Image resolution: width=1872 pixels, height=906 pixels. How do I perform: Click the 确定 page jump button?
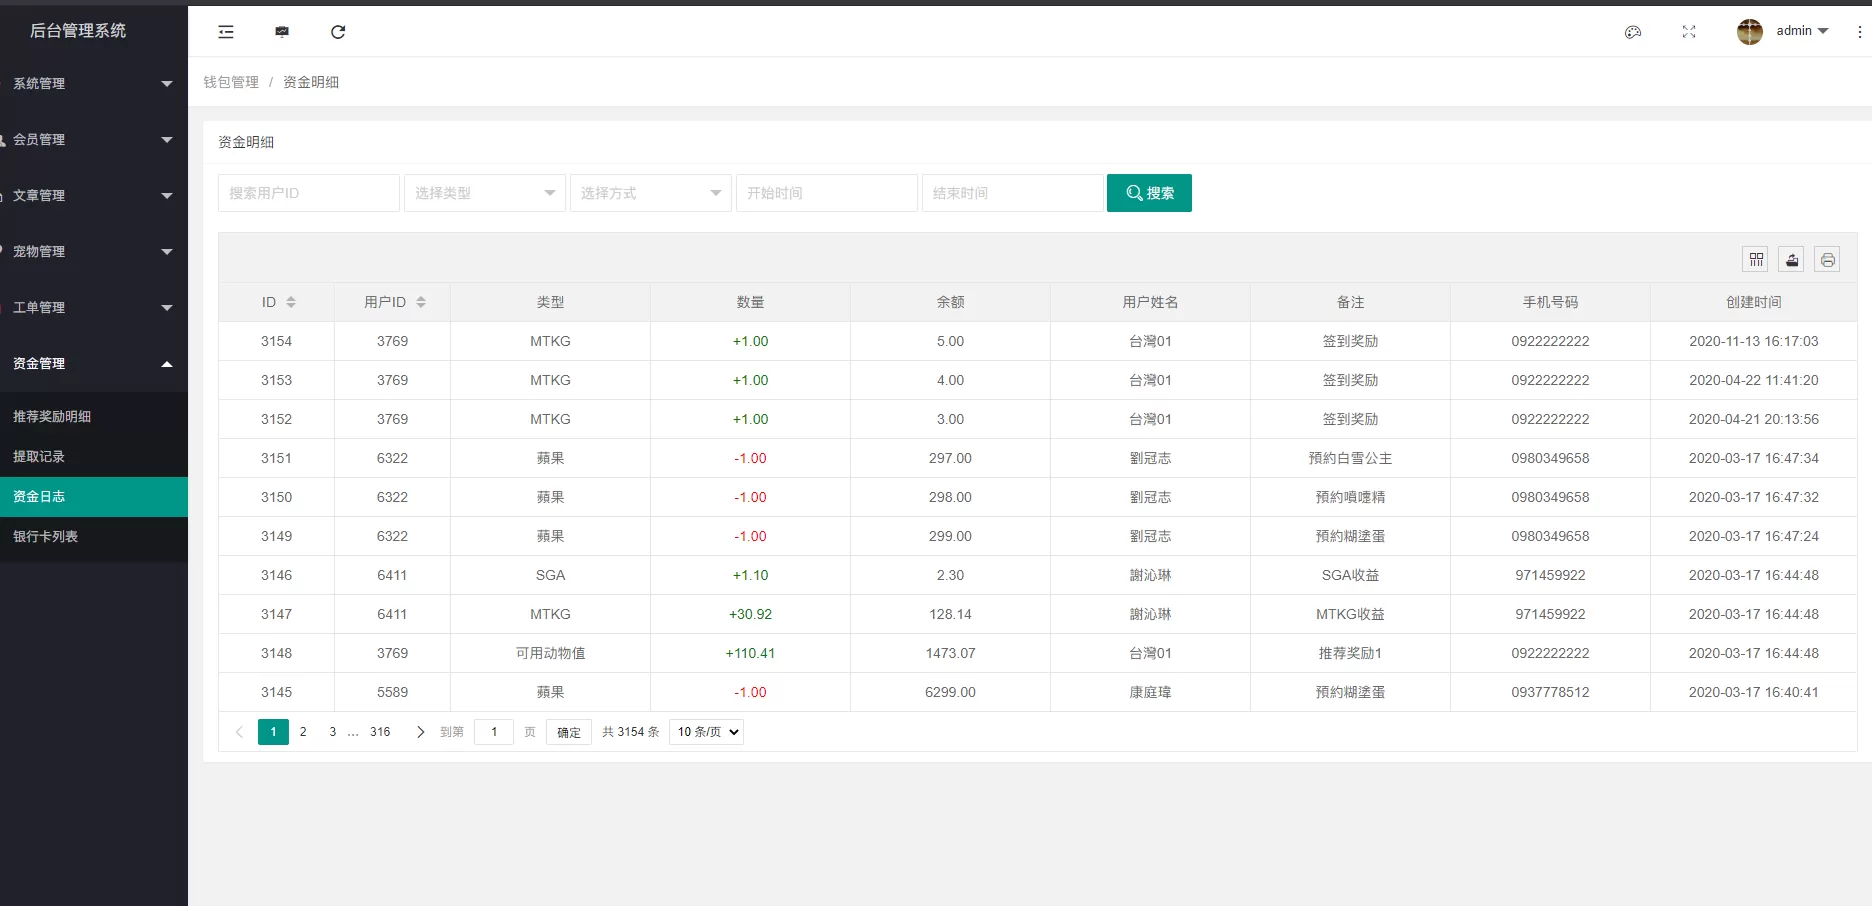(x=568, y=732)
